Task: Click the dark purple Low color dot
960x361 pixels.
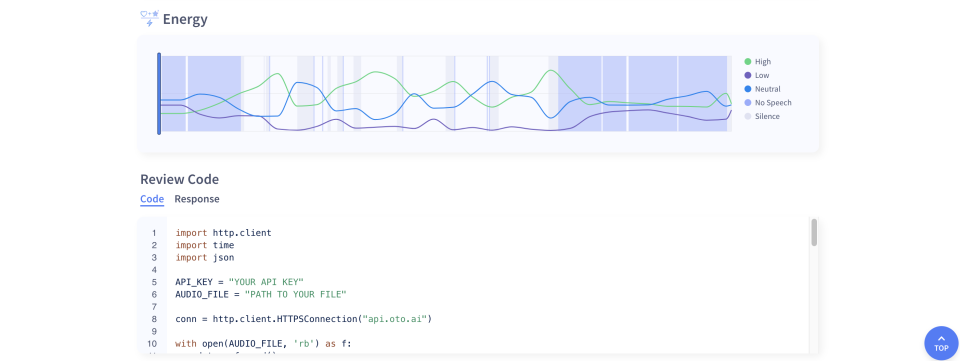Action: [x=748, y=75]
